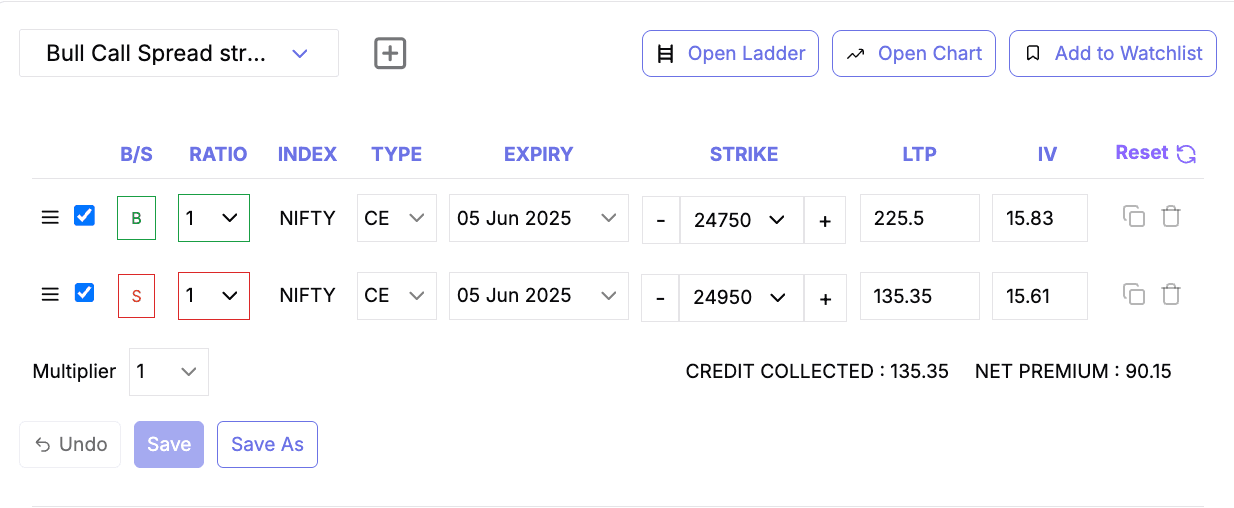Delete the 24950 strike leg

tap(1171, 295)
